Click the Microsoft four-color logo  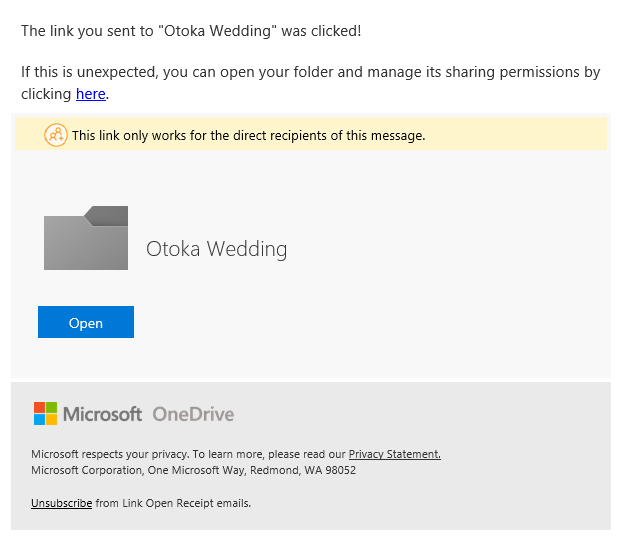pos(45,414)
